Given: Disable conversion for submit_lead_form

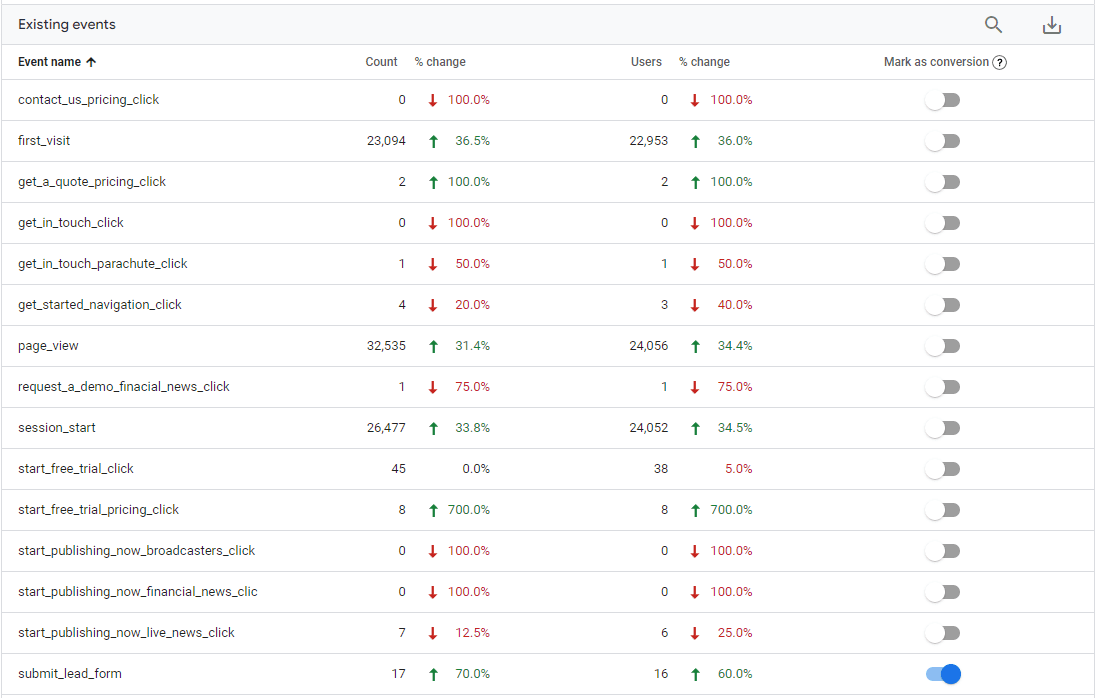Looking at the screenshot, I should (x=943, y=674).
